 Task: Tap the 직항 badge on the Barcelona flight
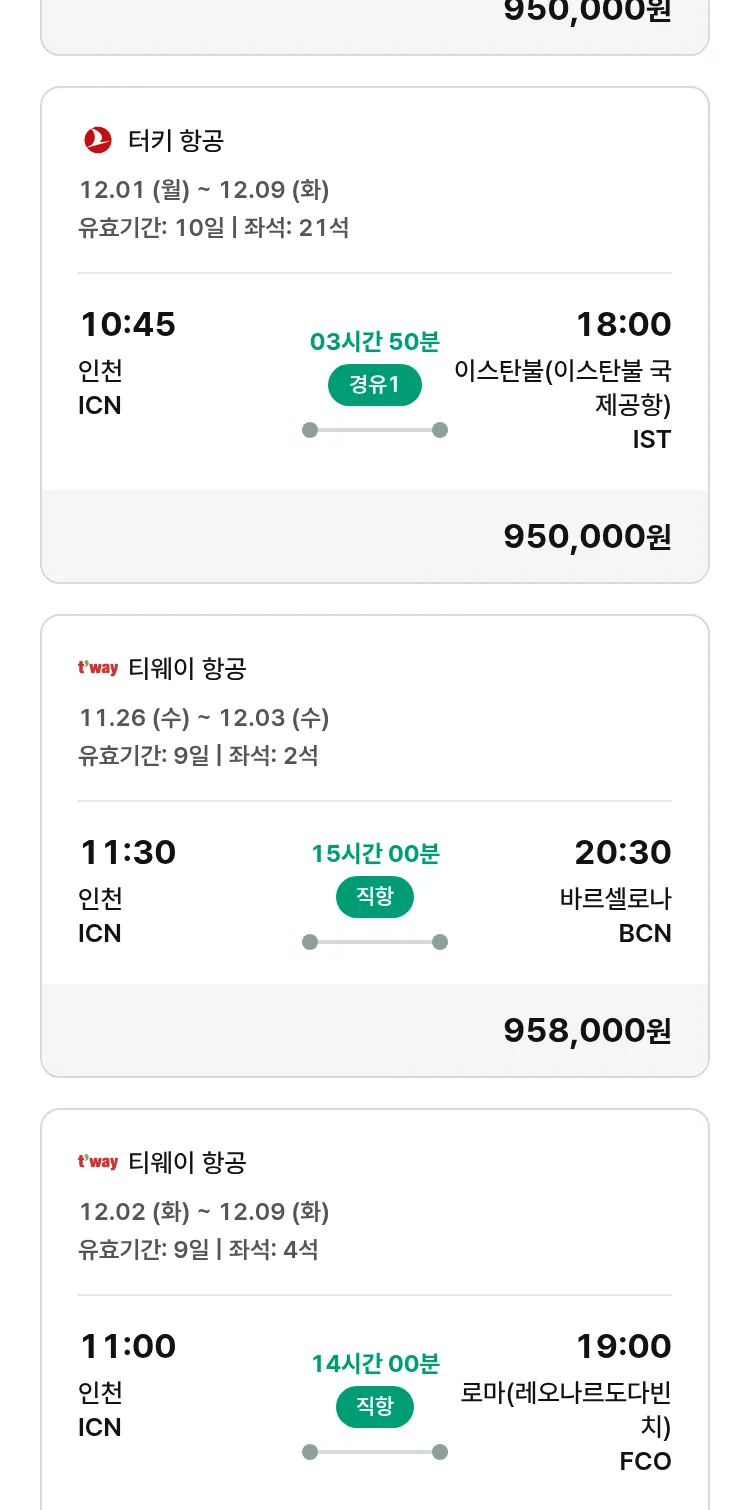[x=375, y=897]
